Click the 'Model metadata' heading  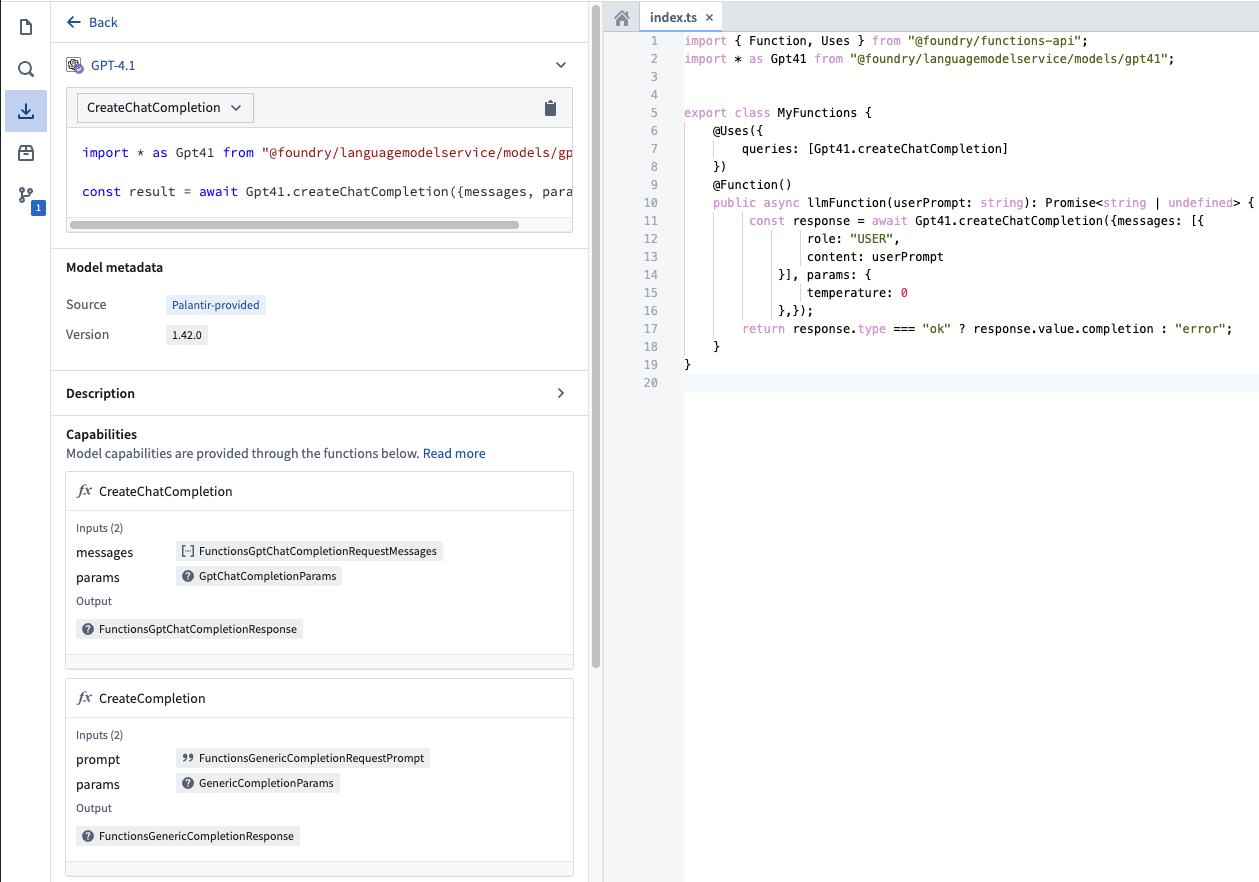(x=114, y=267)
